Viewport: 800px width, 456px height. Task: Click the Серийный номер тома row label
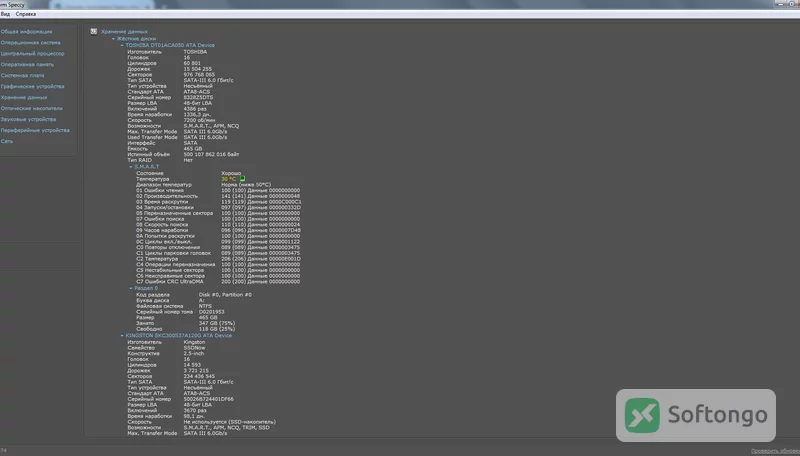(164, 312)
